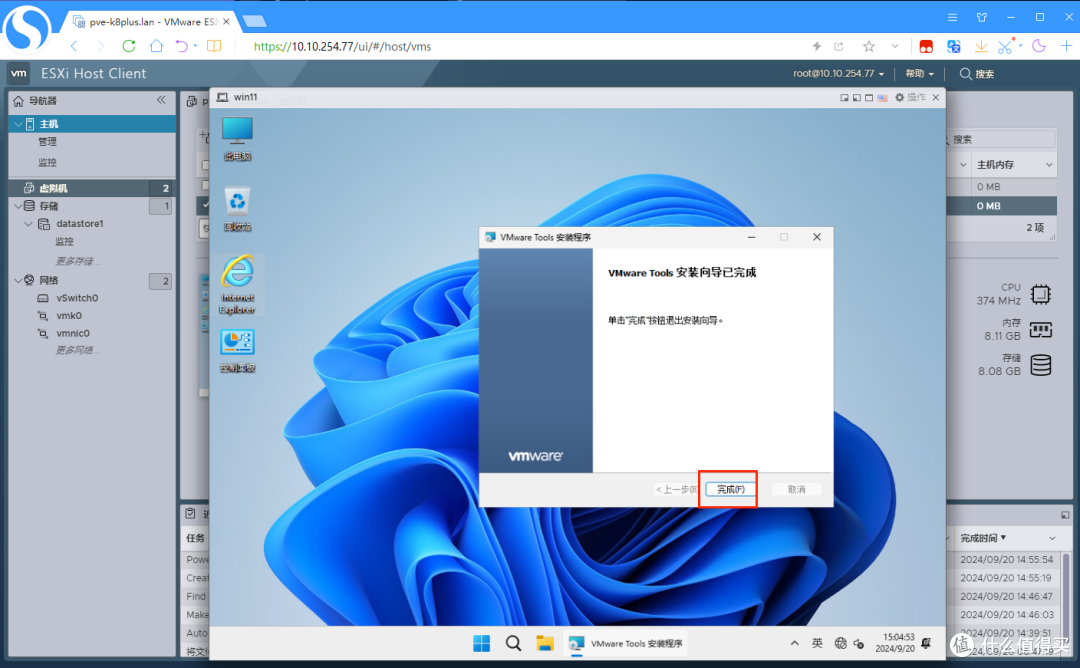This screenshot has height=668, width=1080.
Task: Open the reading mode book icon
Action: pyautogui.click(x=214, y=46)
